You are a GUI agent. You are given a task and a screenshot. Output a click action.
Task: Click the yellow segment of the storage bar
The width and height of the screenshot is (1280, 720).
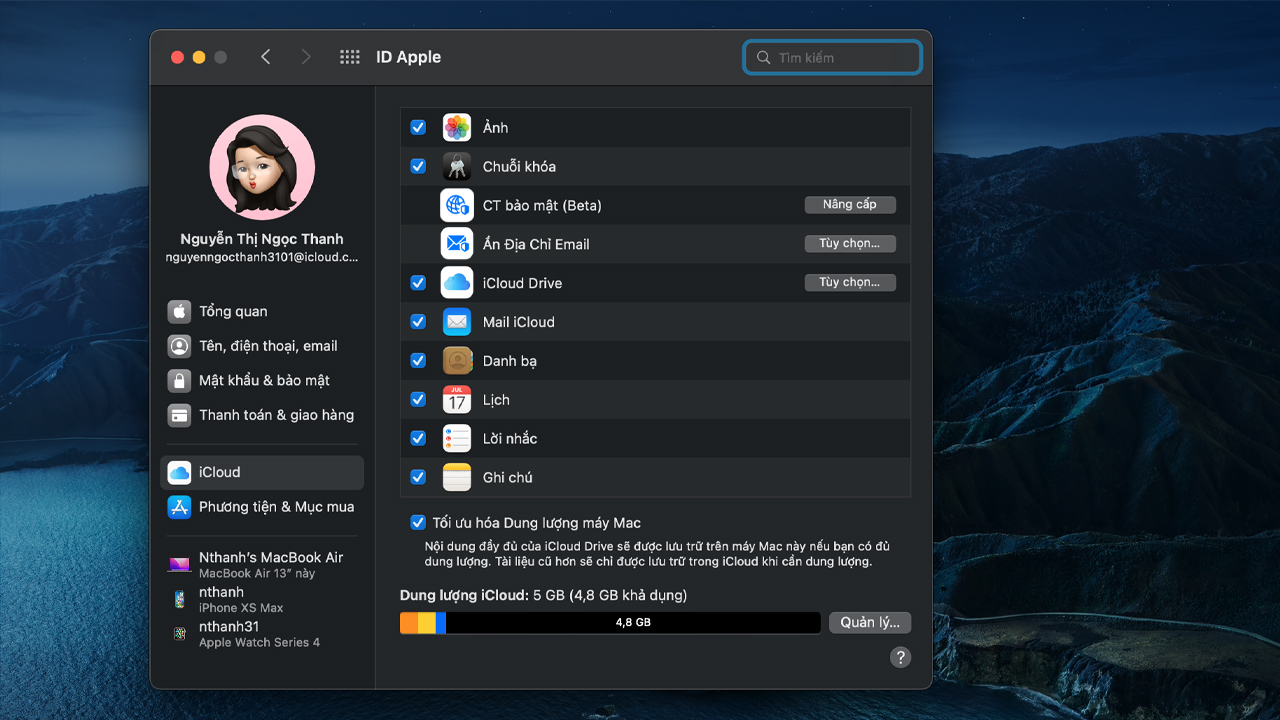(427, 623)
